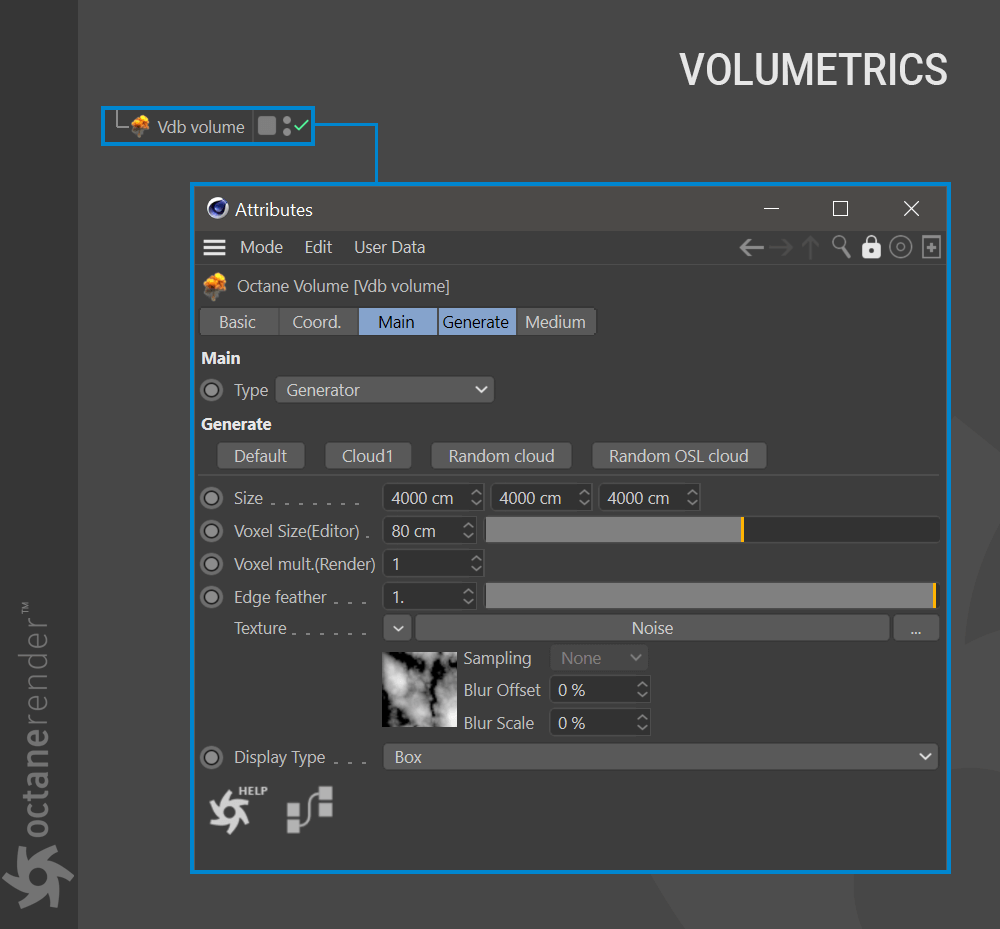Image resolution: width=1000 pixels, height=929 pixels.
Task: Switch to the Medium tab
Action: 555,322
